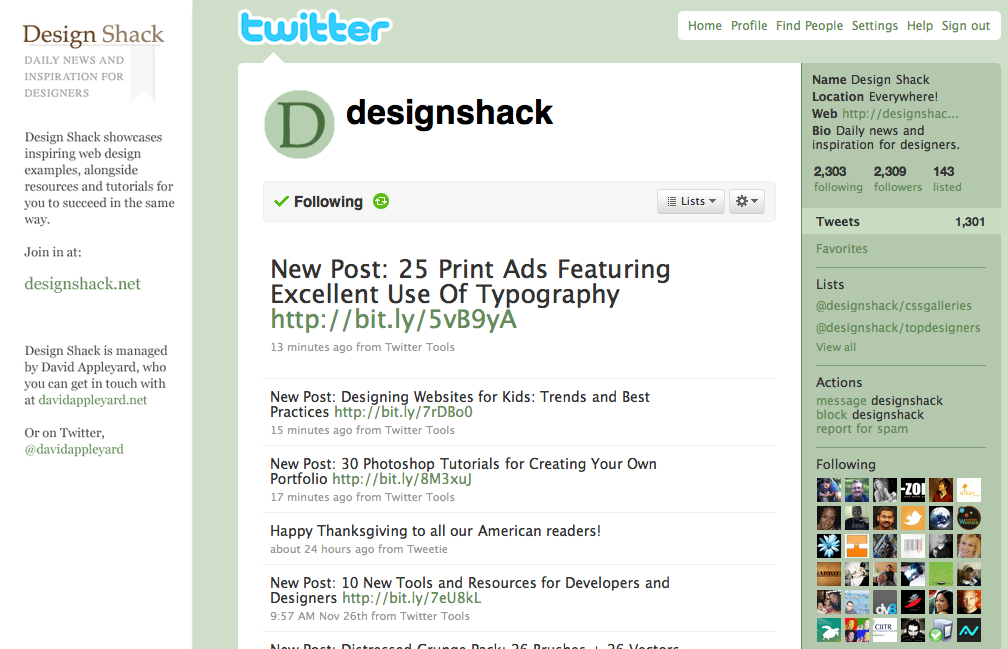The width and height of the screenshot is (1008, 649).
Task: Open Favorites in sidebar
Action: coord(842,249)
